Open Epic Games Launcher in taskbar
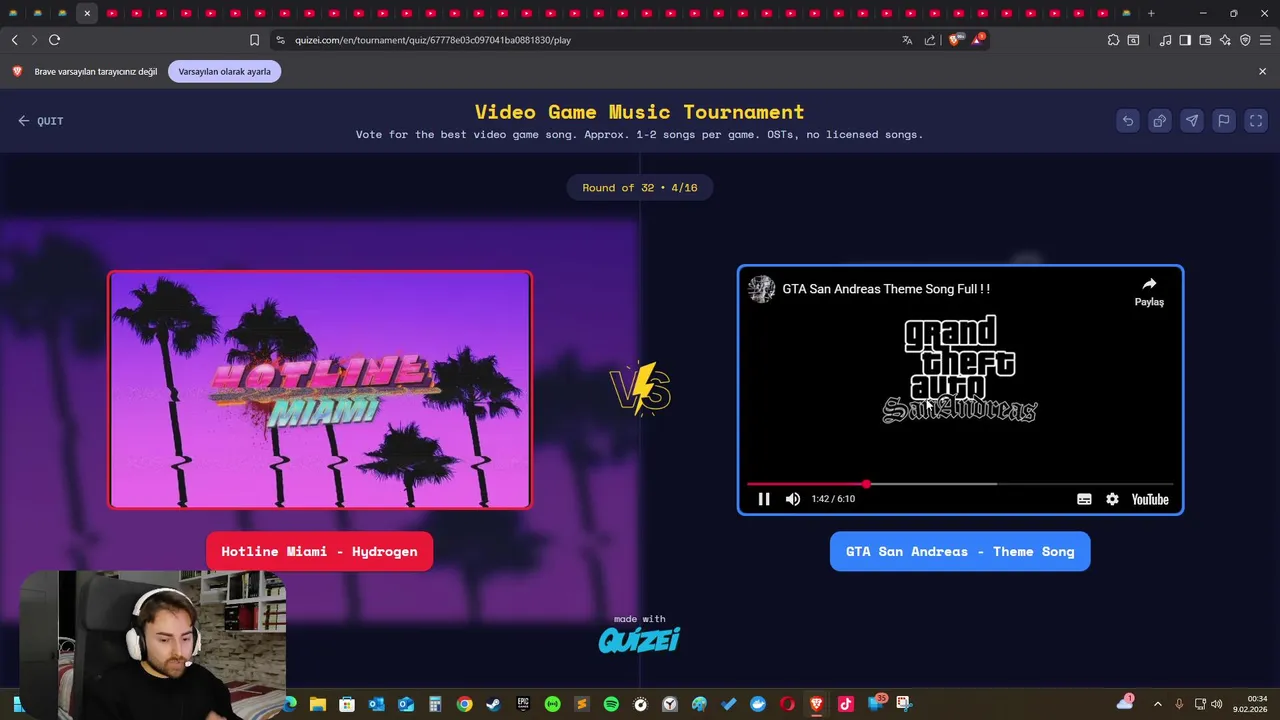This screenshot has width=1280, height=720. (523, 704)
